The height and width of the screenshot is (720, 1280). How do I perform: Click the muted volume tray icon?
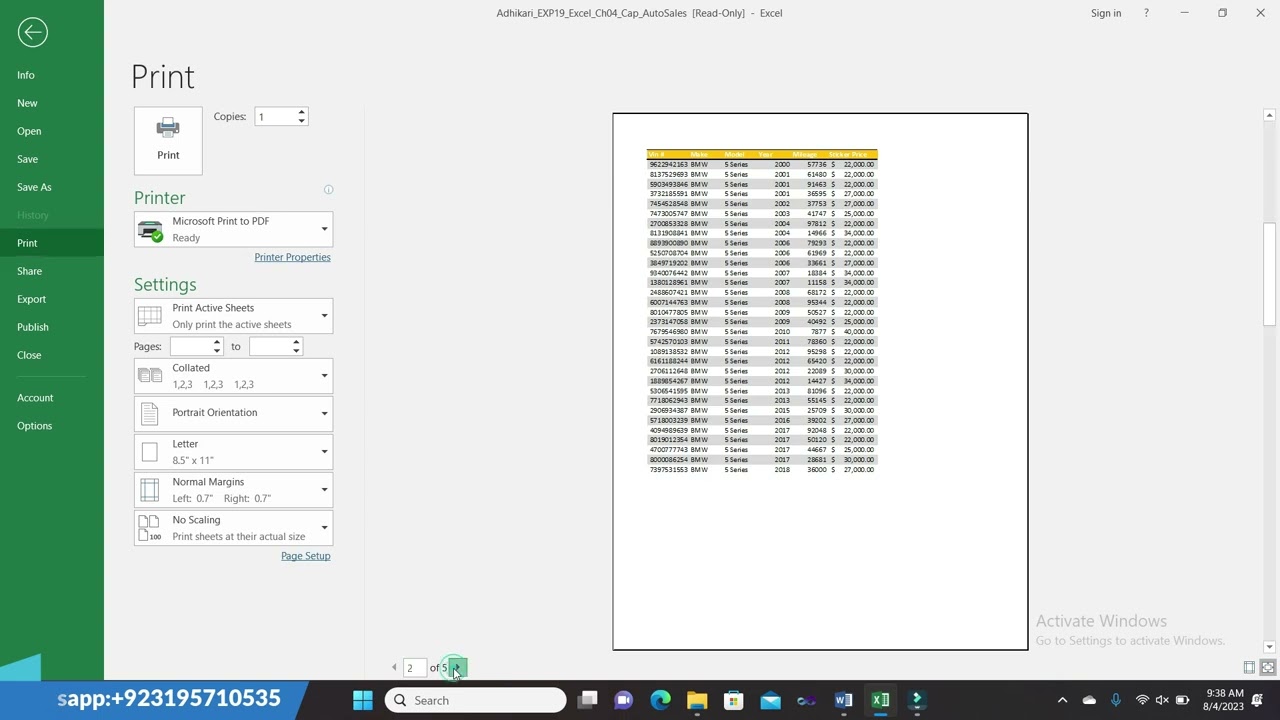coord(1162,700)
